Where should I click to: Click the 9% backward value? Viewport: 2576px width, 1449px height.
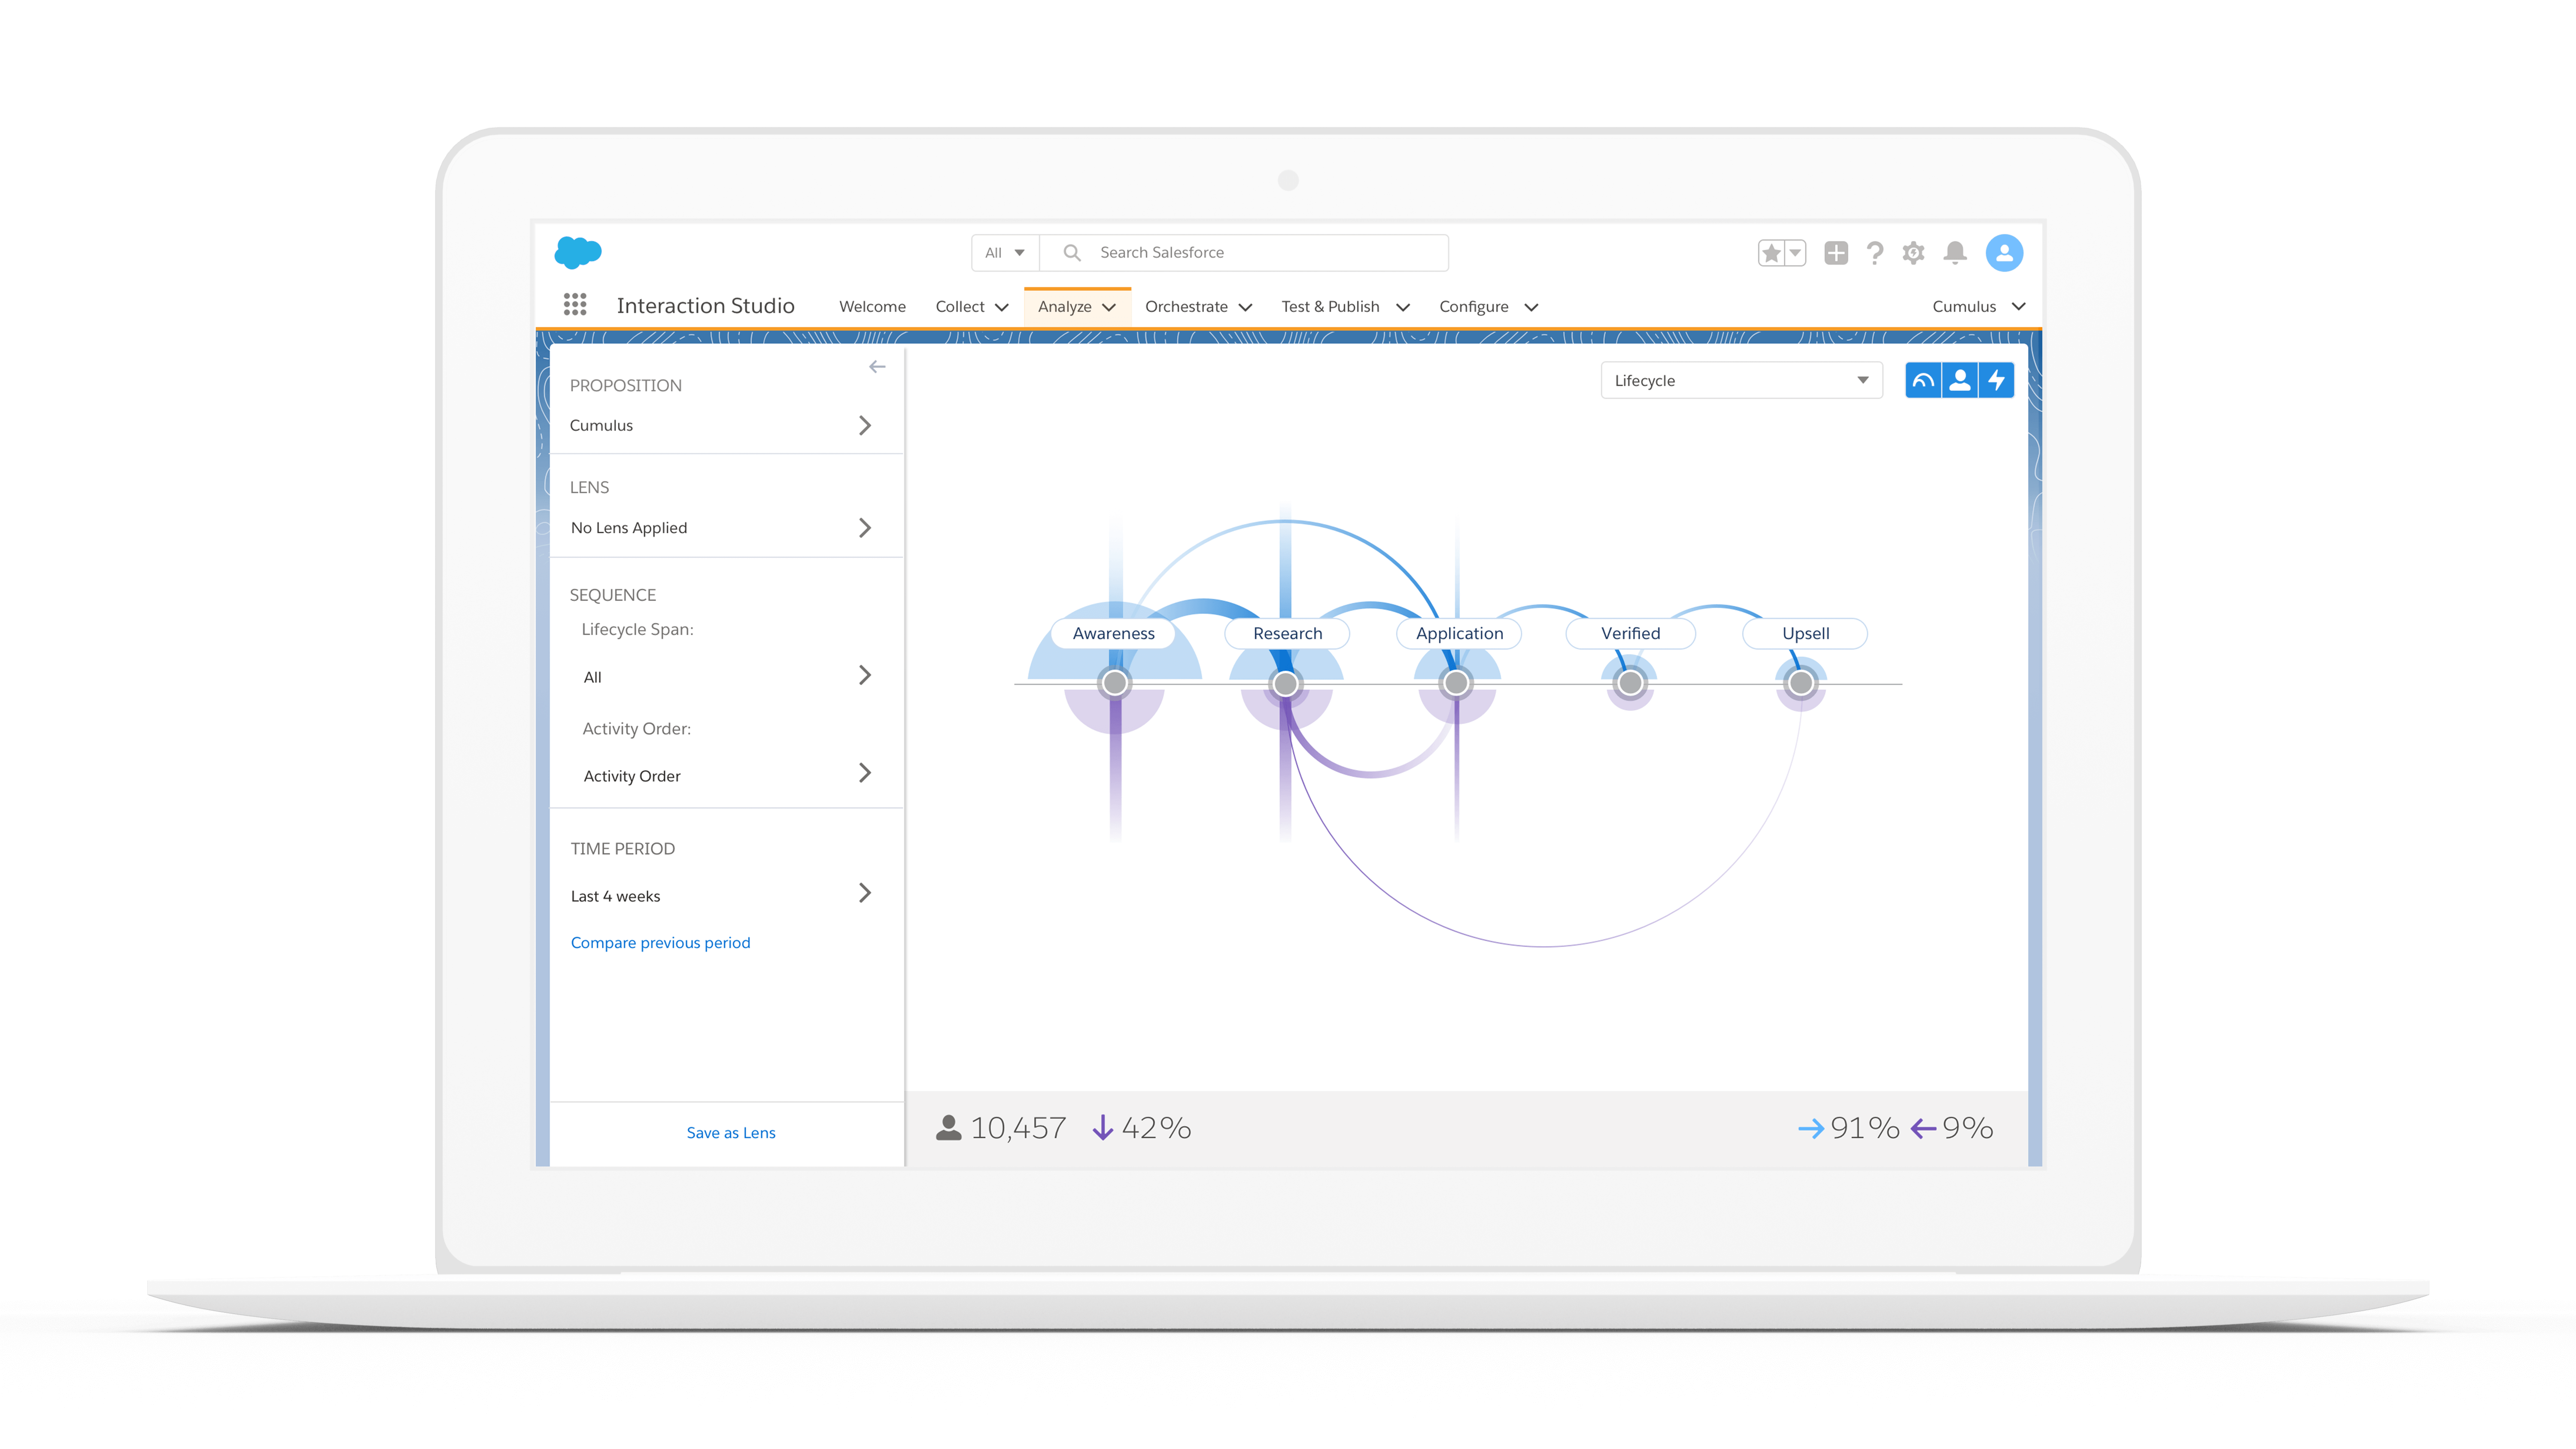pyautogui.click(x=1967, y=1128)
